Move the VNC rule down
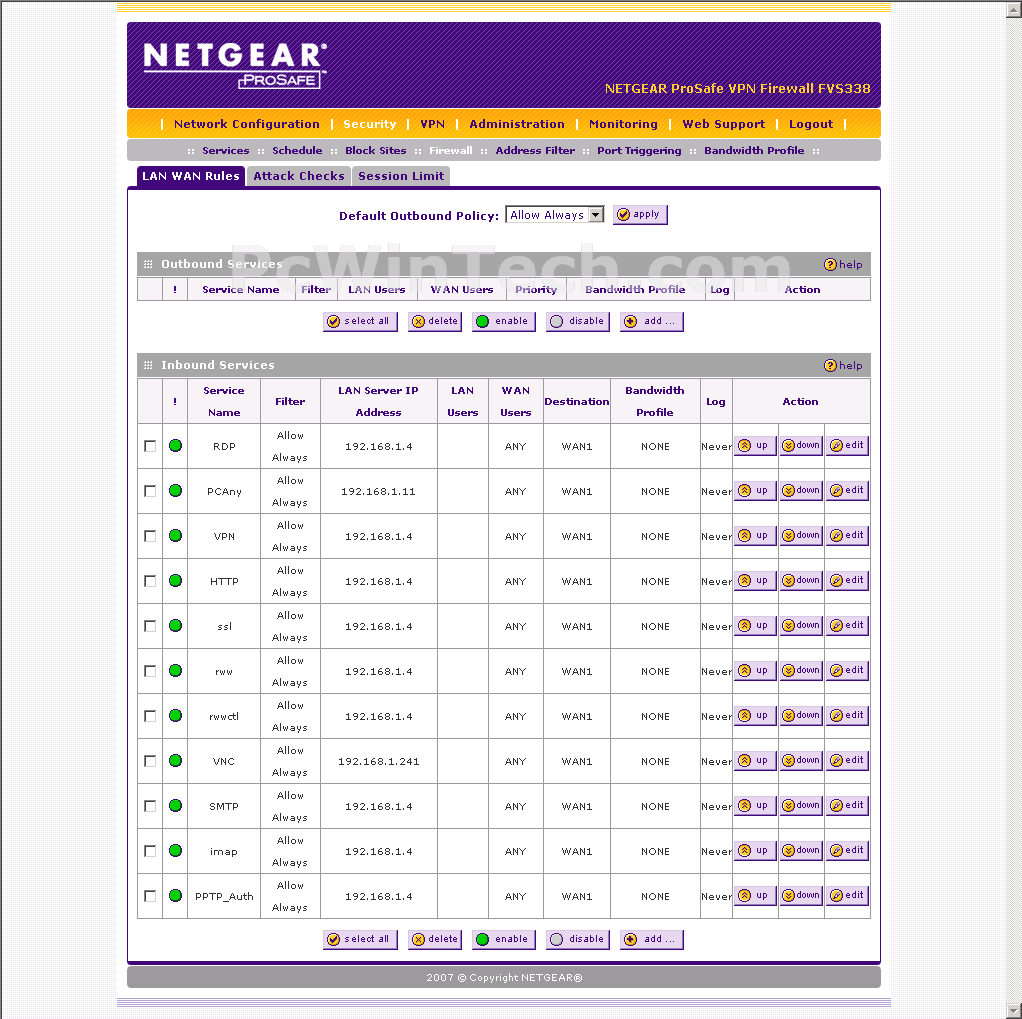 [x=801, y=761]
